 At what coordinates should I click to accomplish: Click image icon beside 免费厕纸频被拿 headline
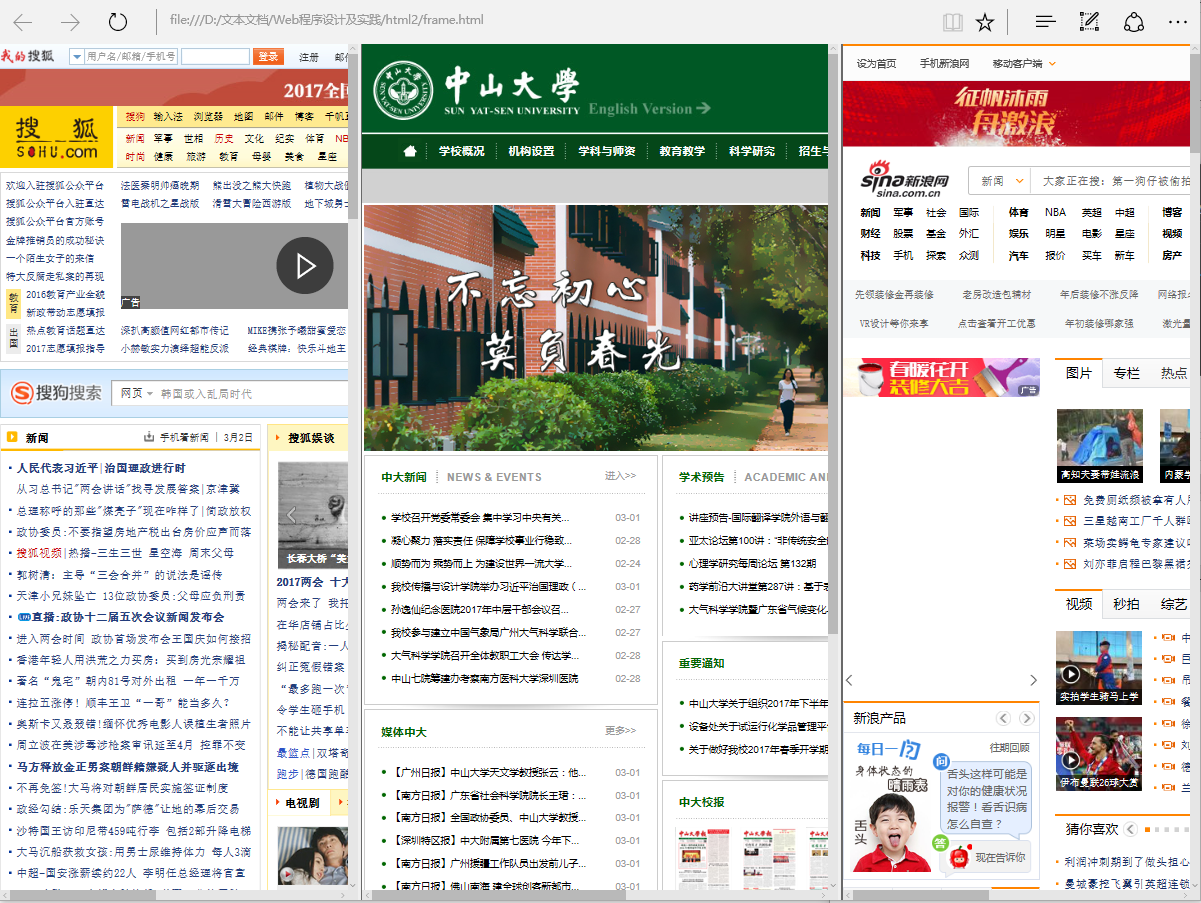(1071, 499)
